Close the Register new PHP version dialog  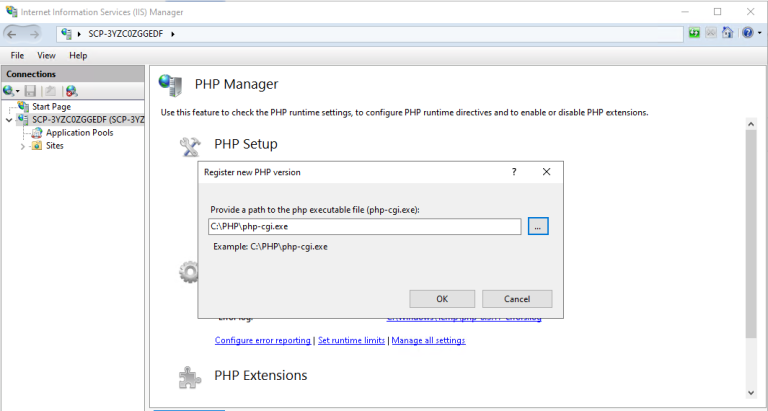(x=546, y=172)
